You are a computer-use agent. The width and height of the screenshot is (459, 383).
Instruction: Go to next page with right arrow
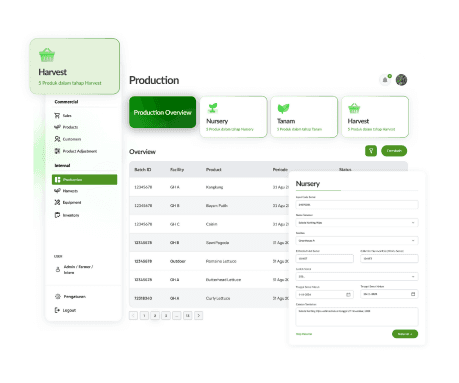click(x=199, y=315)
